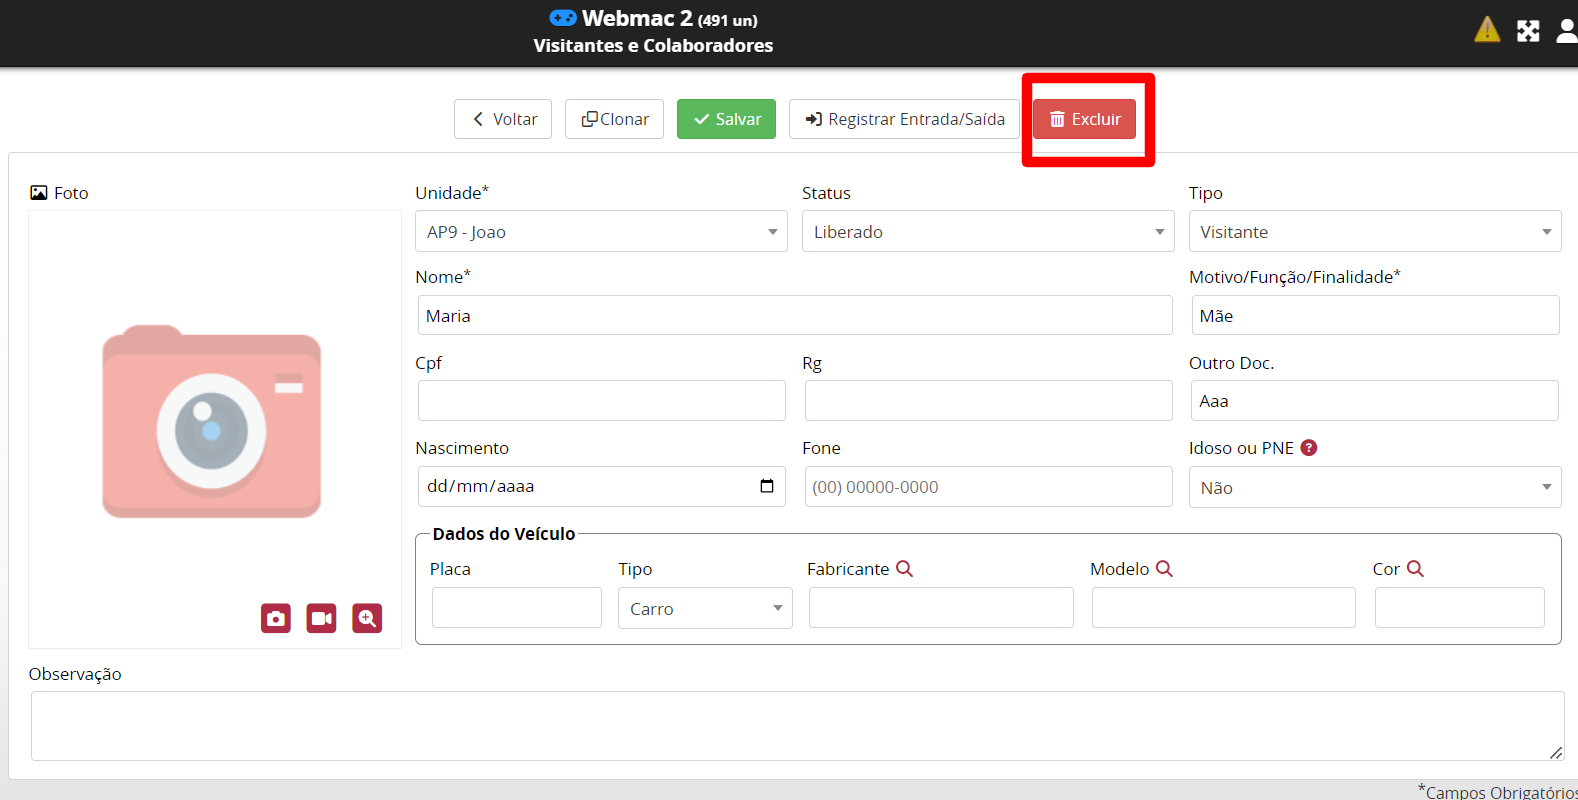Image resolution: width=1578 pixels, height=800 pixels.
Task: Click the Excluir delete button
Action: point(1085,119)
